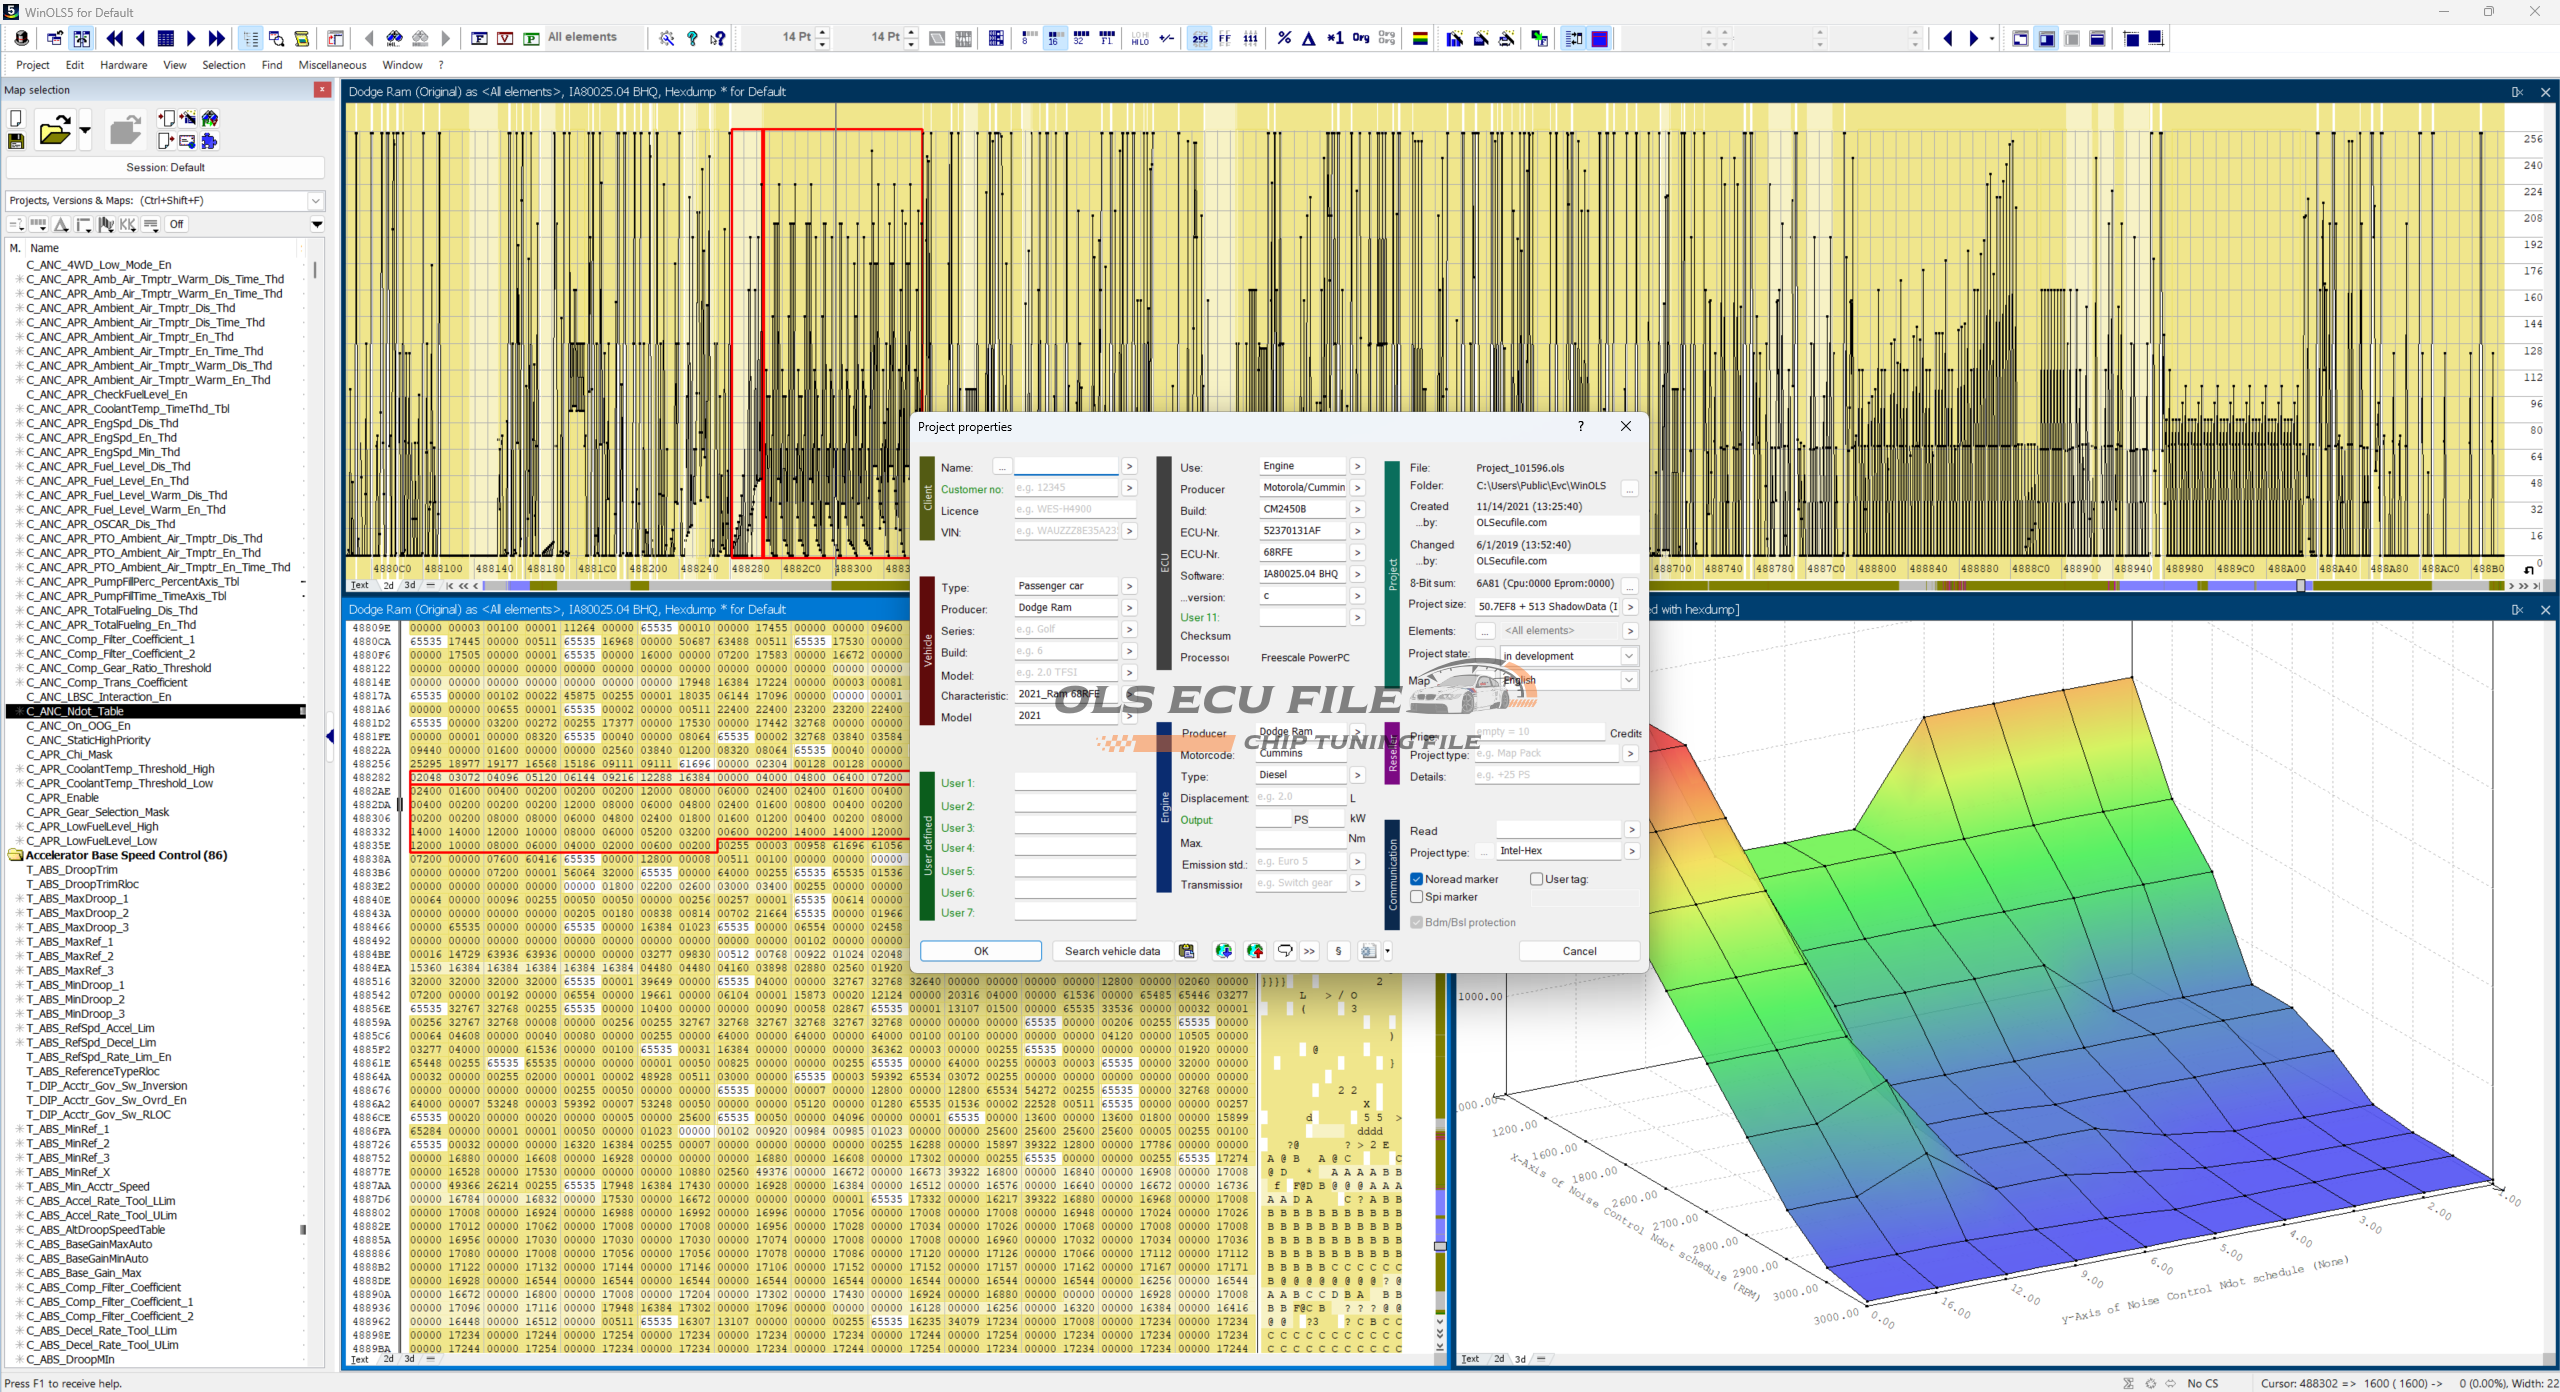2560x1392 pixels.
Task: Collapse the Accelerator Base Speed Control folder
Action: 15,855
